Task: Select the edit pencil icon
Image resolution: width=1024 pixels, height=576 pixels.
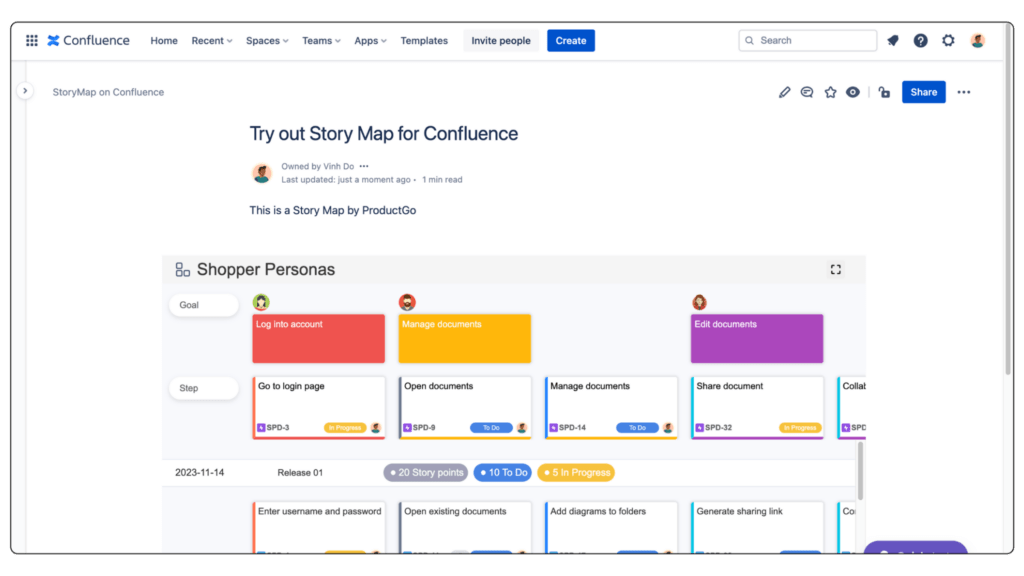Action: [x=784, y=91]
